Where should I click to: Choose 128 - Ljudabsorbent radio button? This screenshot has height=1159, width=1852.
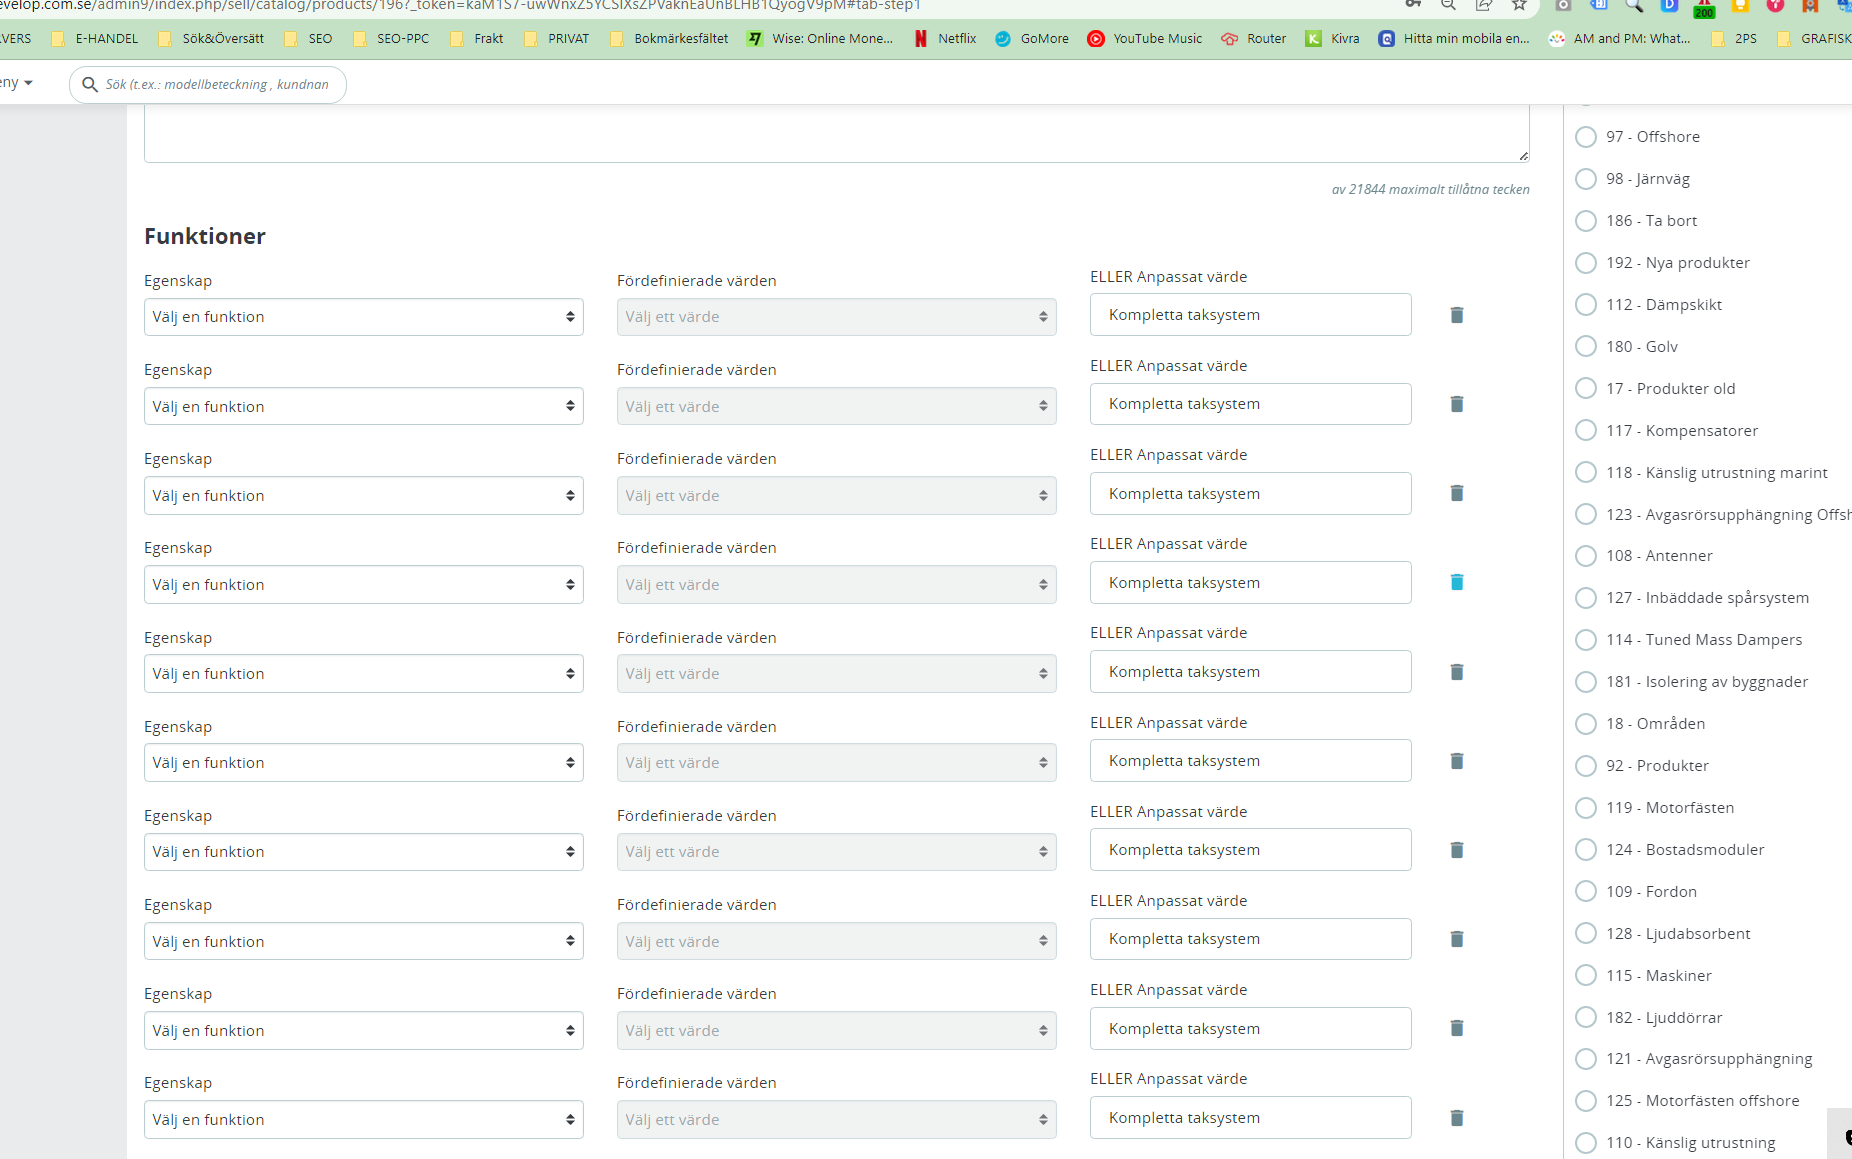(1586, 934)
